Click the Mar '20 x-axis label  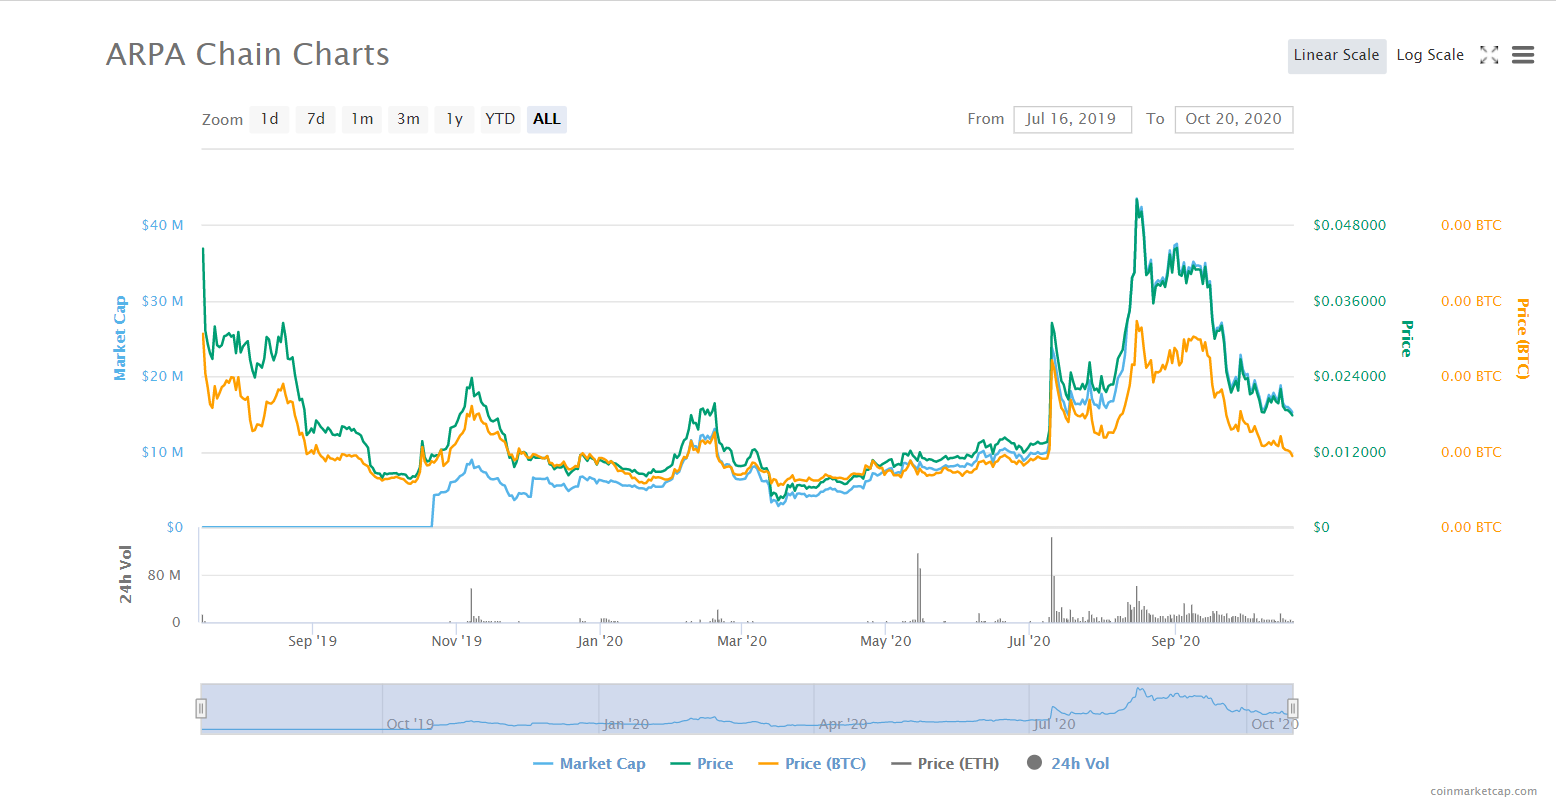[x=742, y=641]
